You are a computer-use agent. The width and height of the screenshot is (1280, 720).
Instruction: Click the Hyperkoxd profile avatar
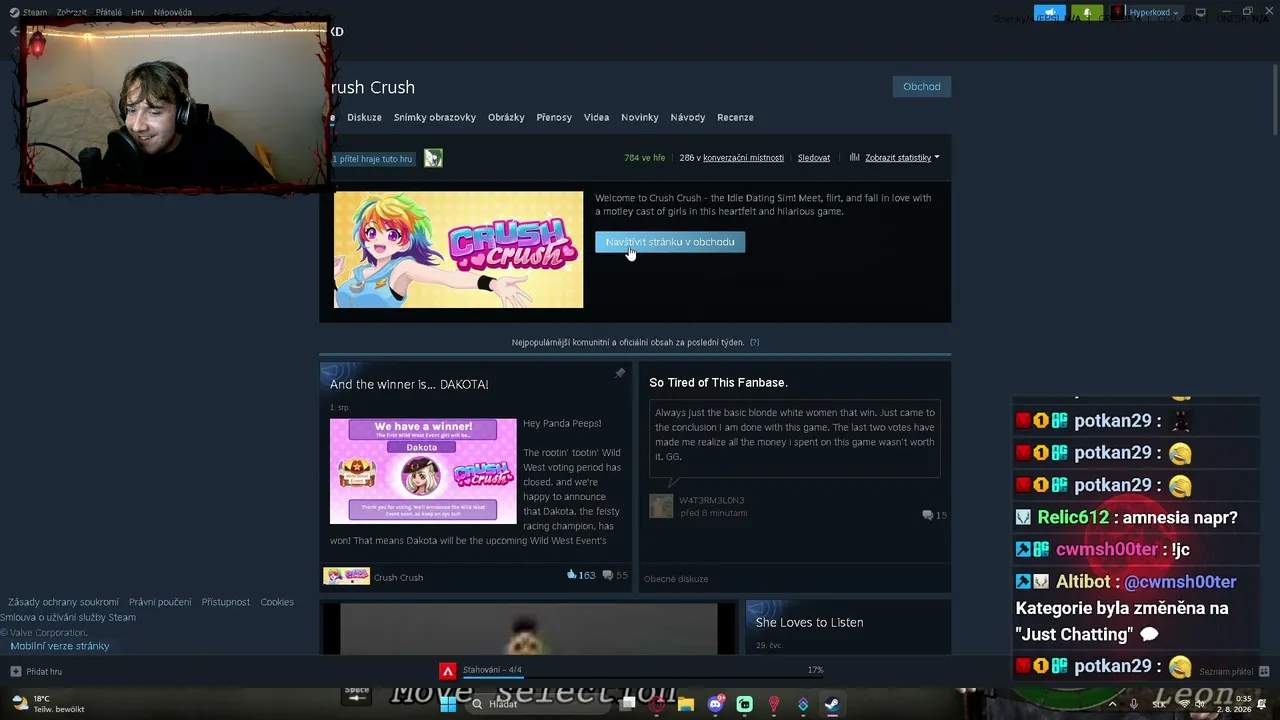coord(1117,13)
